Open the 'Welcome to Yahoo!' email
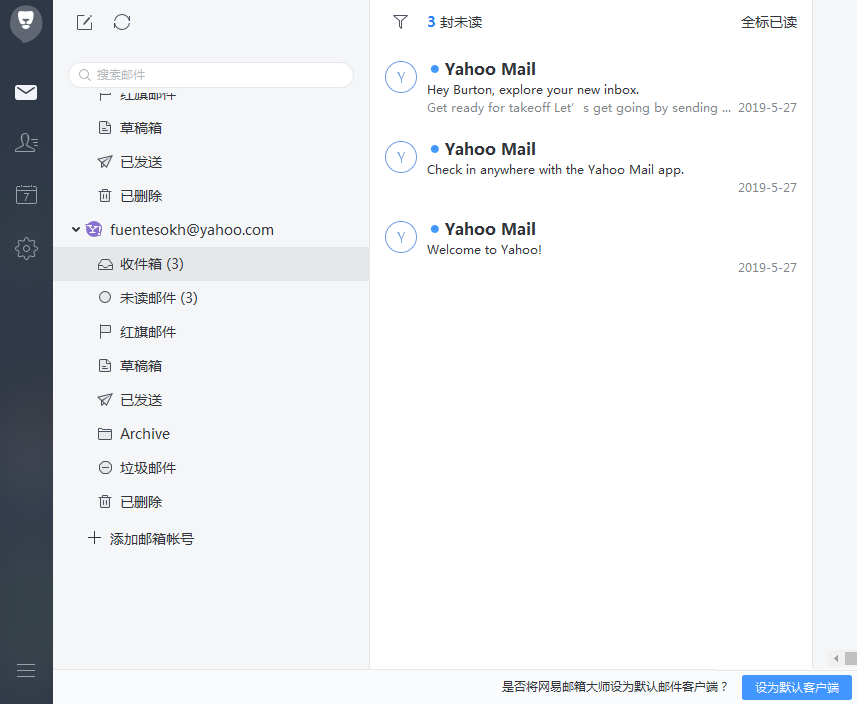This screenshot has height=704, width=857. (x=591, y=247)
